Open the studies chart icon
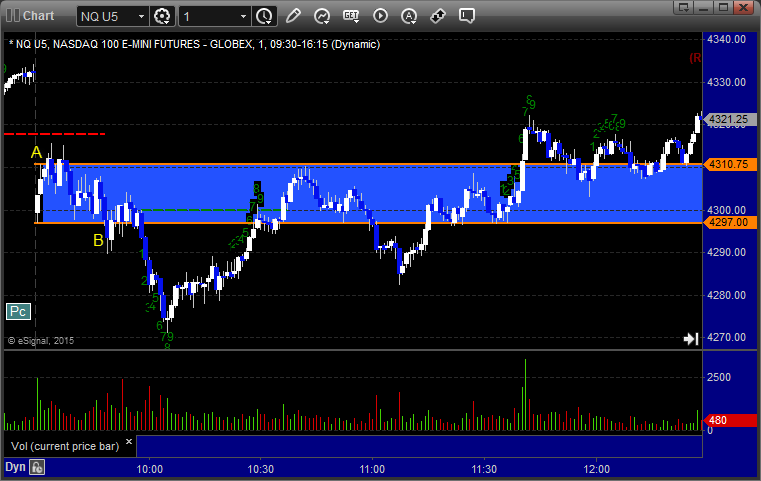Image resolution: width=761 pixels, height=481 pixels. point(322,16)
